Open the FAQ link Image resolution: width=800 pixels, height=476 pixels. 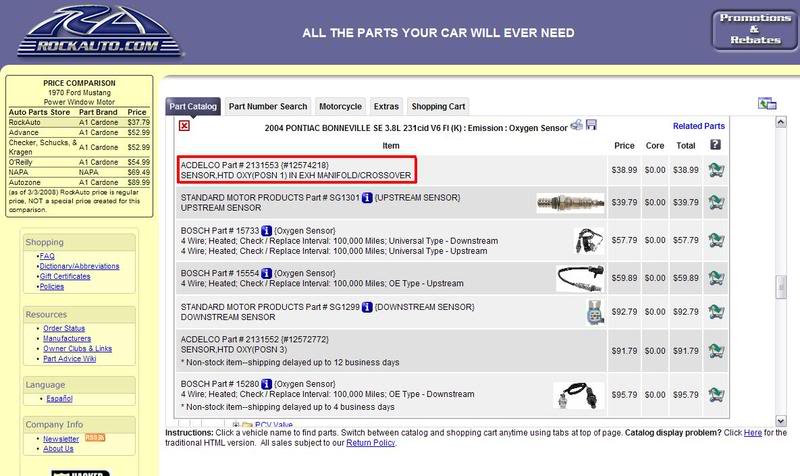pos(47,256)
